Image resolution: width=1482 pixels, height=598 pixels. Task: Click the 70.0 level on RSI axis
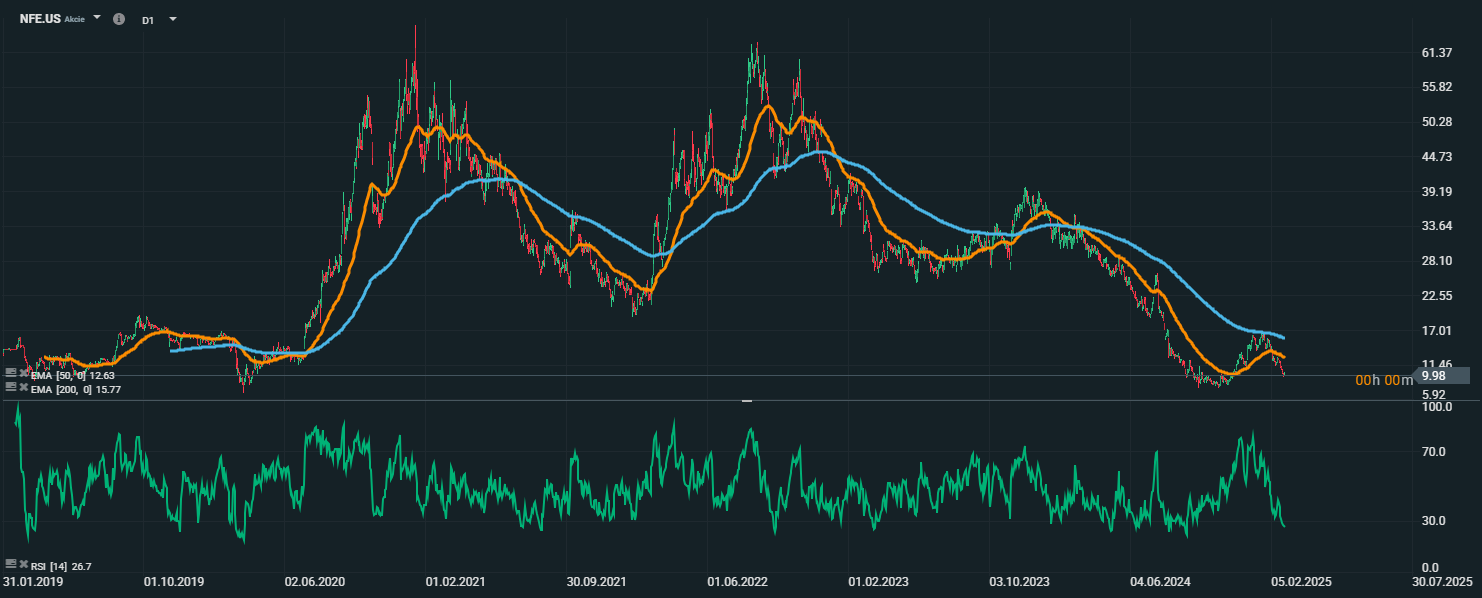(x=1436, y=452)
